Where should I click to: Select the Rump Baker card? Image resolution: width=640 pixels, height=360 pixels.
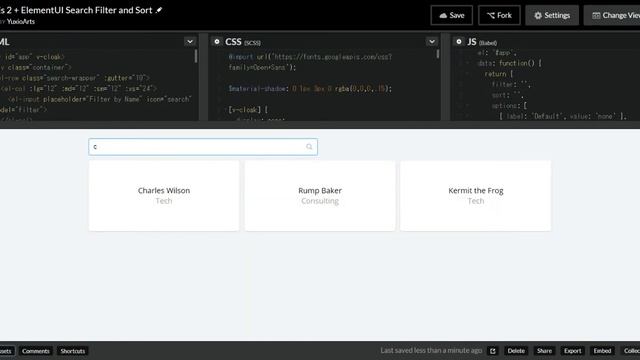[320, 196]
